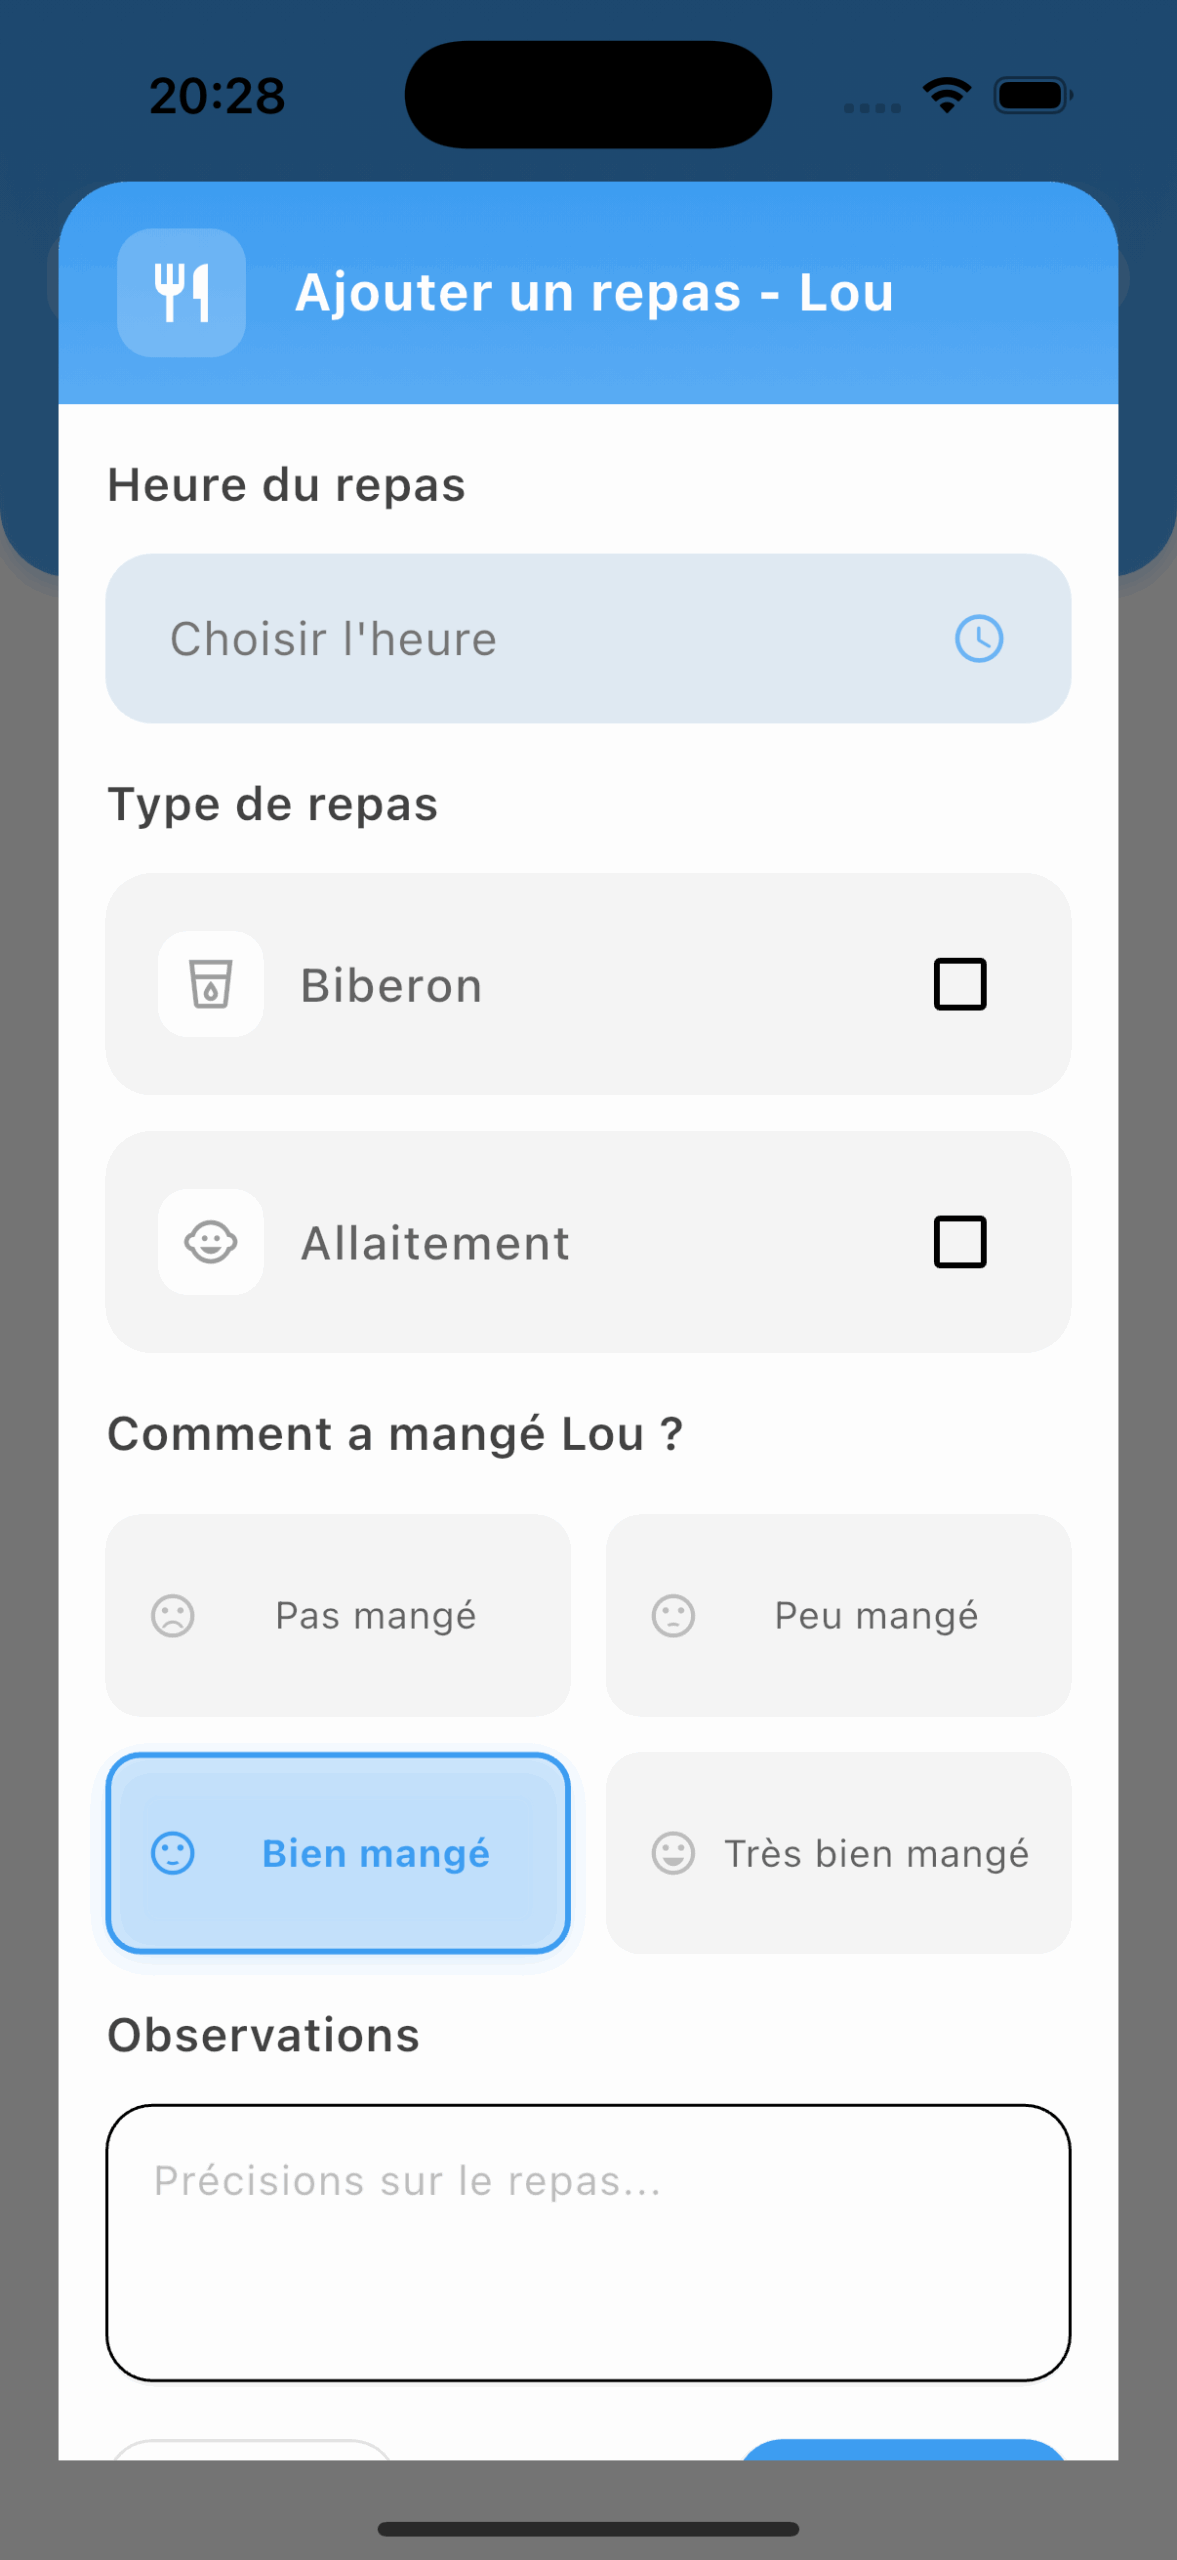This screenshot has height=2560, width=1177.
Task: Tap the outlined cancel button at bottom left
Action: (252, 2449)
